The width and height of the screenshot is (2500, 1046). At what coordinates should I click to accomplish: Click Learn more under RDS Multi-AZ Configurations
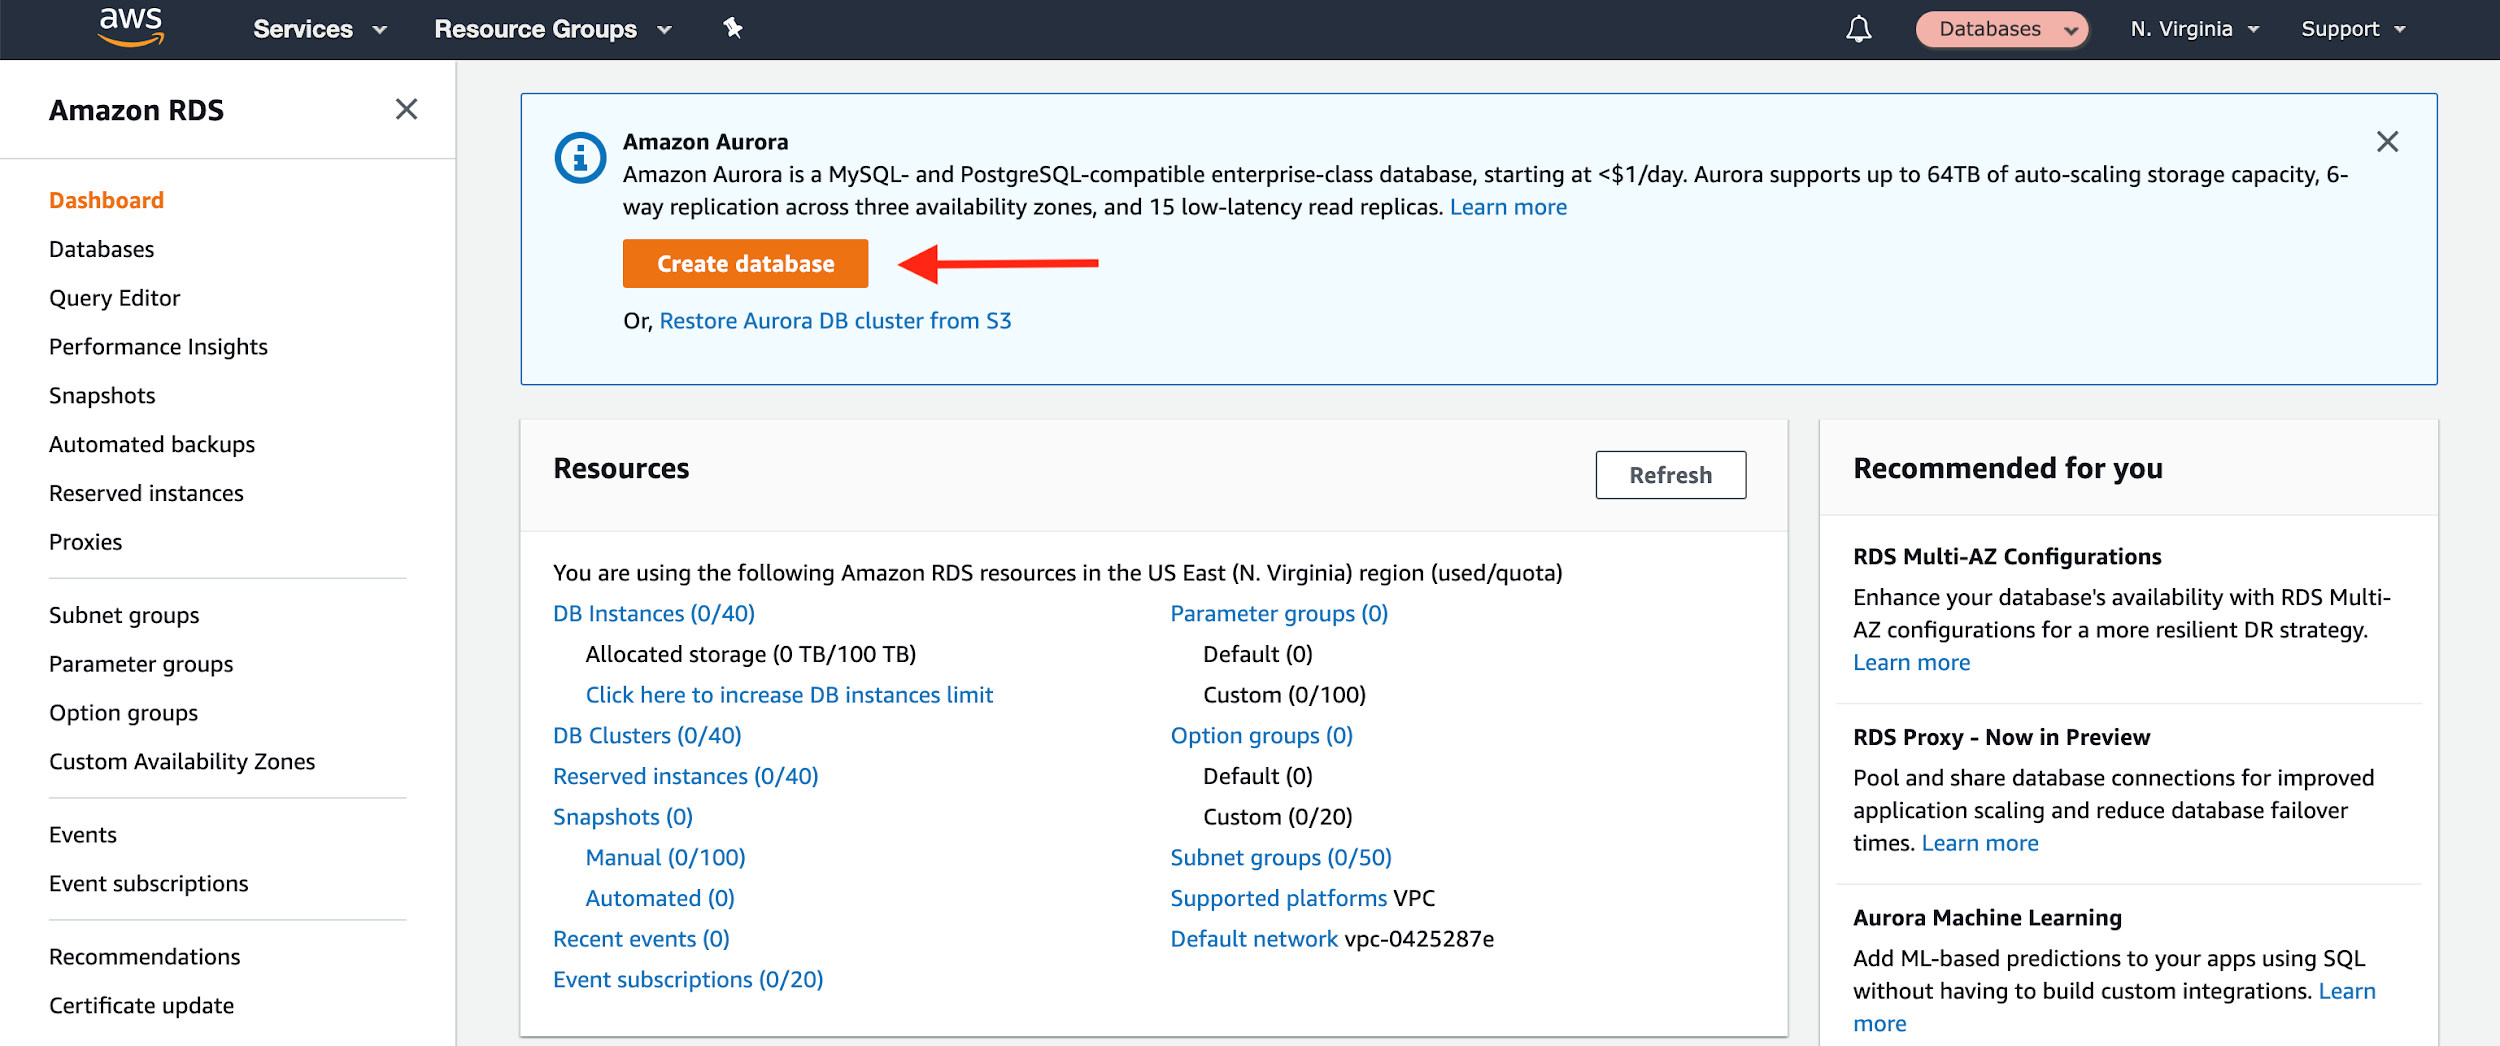[1911, 661]
